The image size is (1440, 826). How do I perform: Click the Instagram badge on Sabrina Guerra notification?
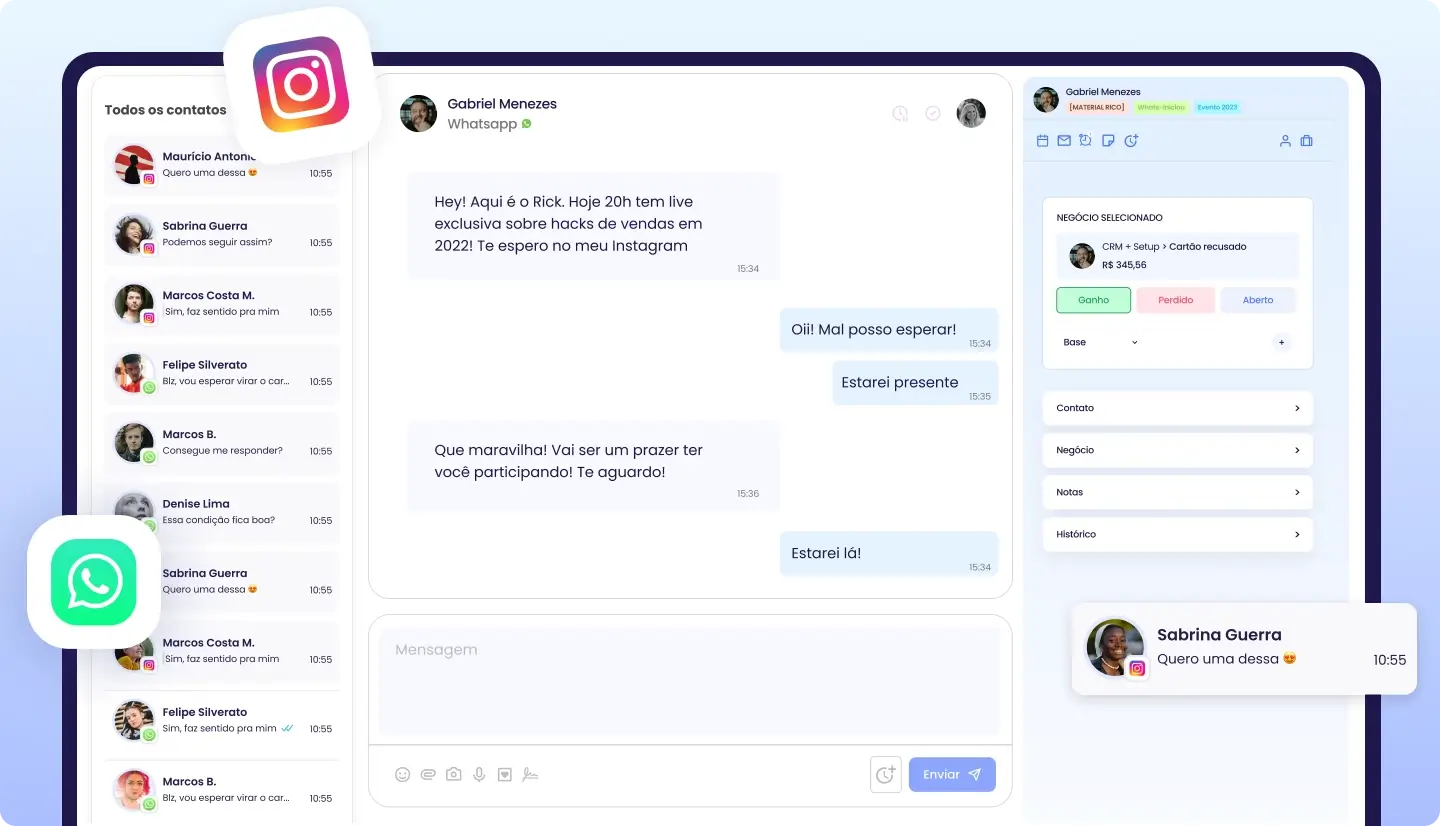click(1137, 668)
